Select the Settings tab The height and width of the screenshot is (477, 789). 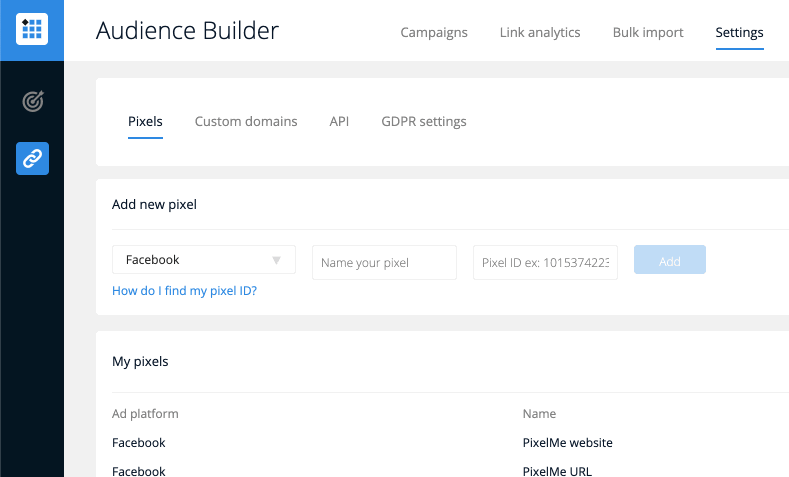[739, 32]
